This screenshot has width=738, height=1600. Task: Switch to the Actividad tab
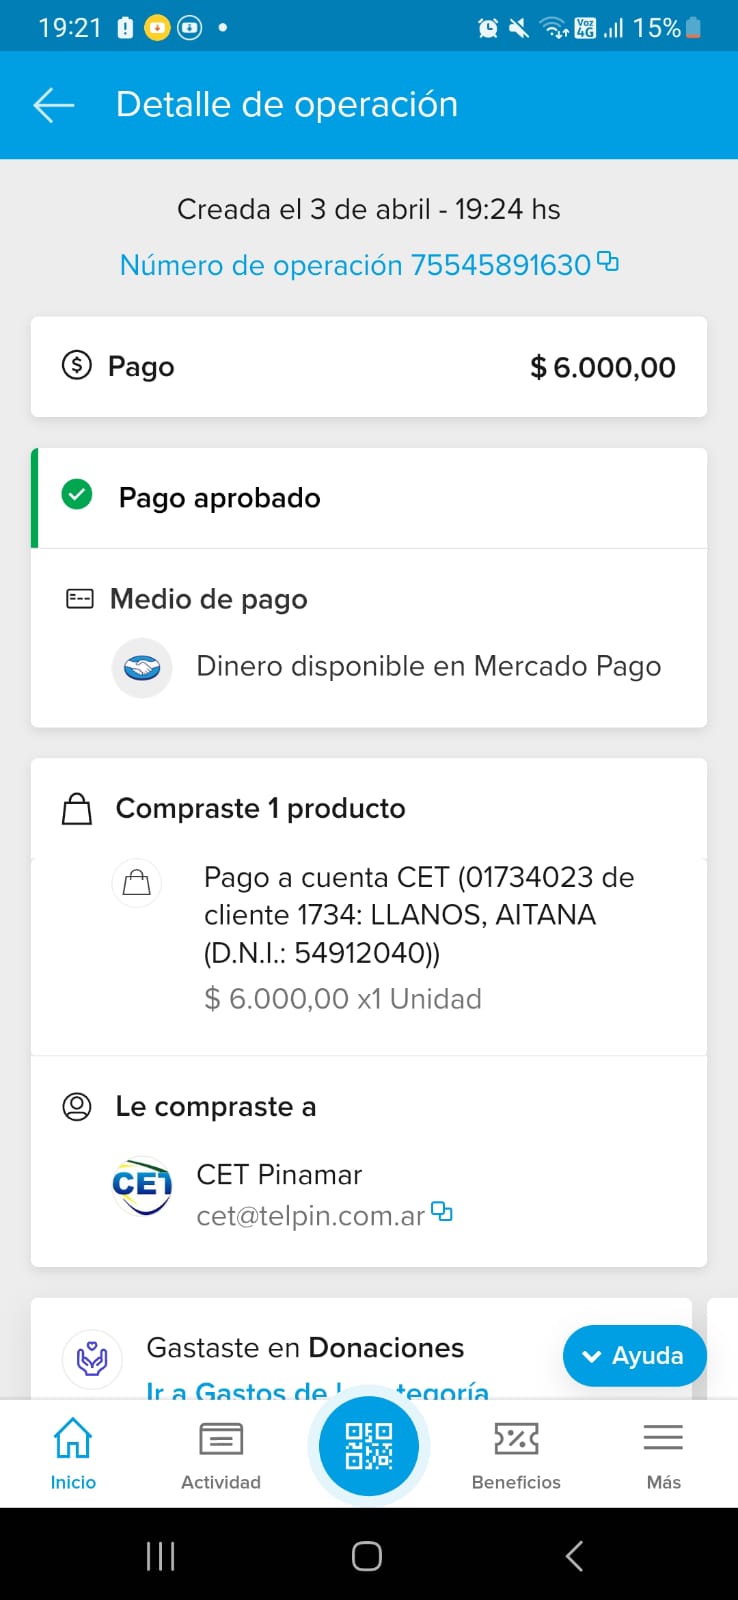point(221,1453)
